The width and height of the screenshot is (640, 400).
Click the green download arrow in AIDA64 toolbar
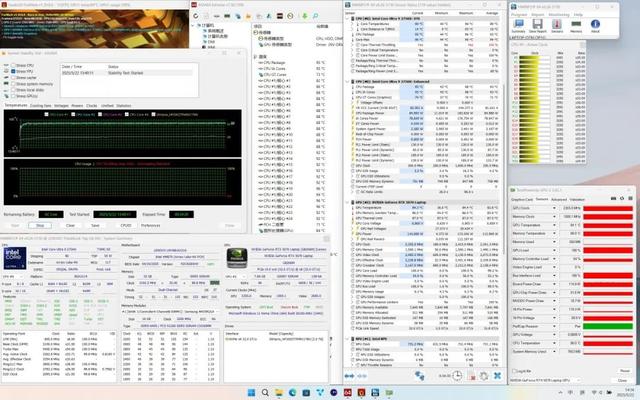tap(304, 16)
